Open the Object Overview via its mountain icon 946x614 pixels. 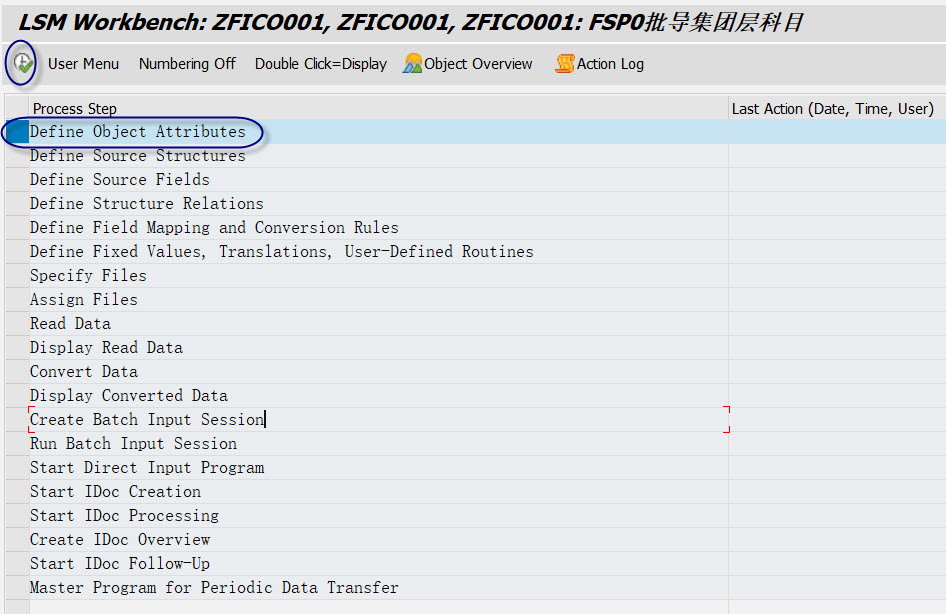(466, 63)
